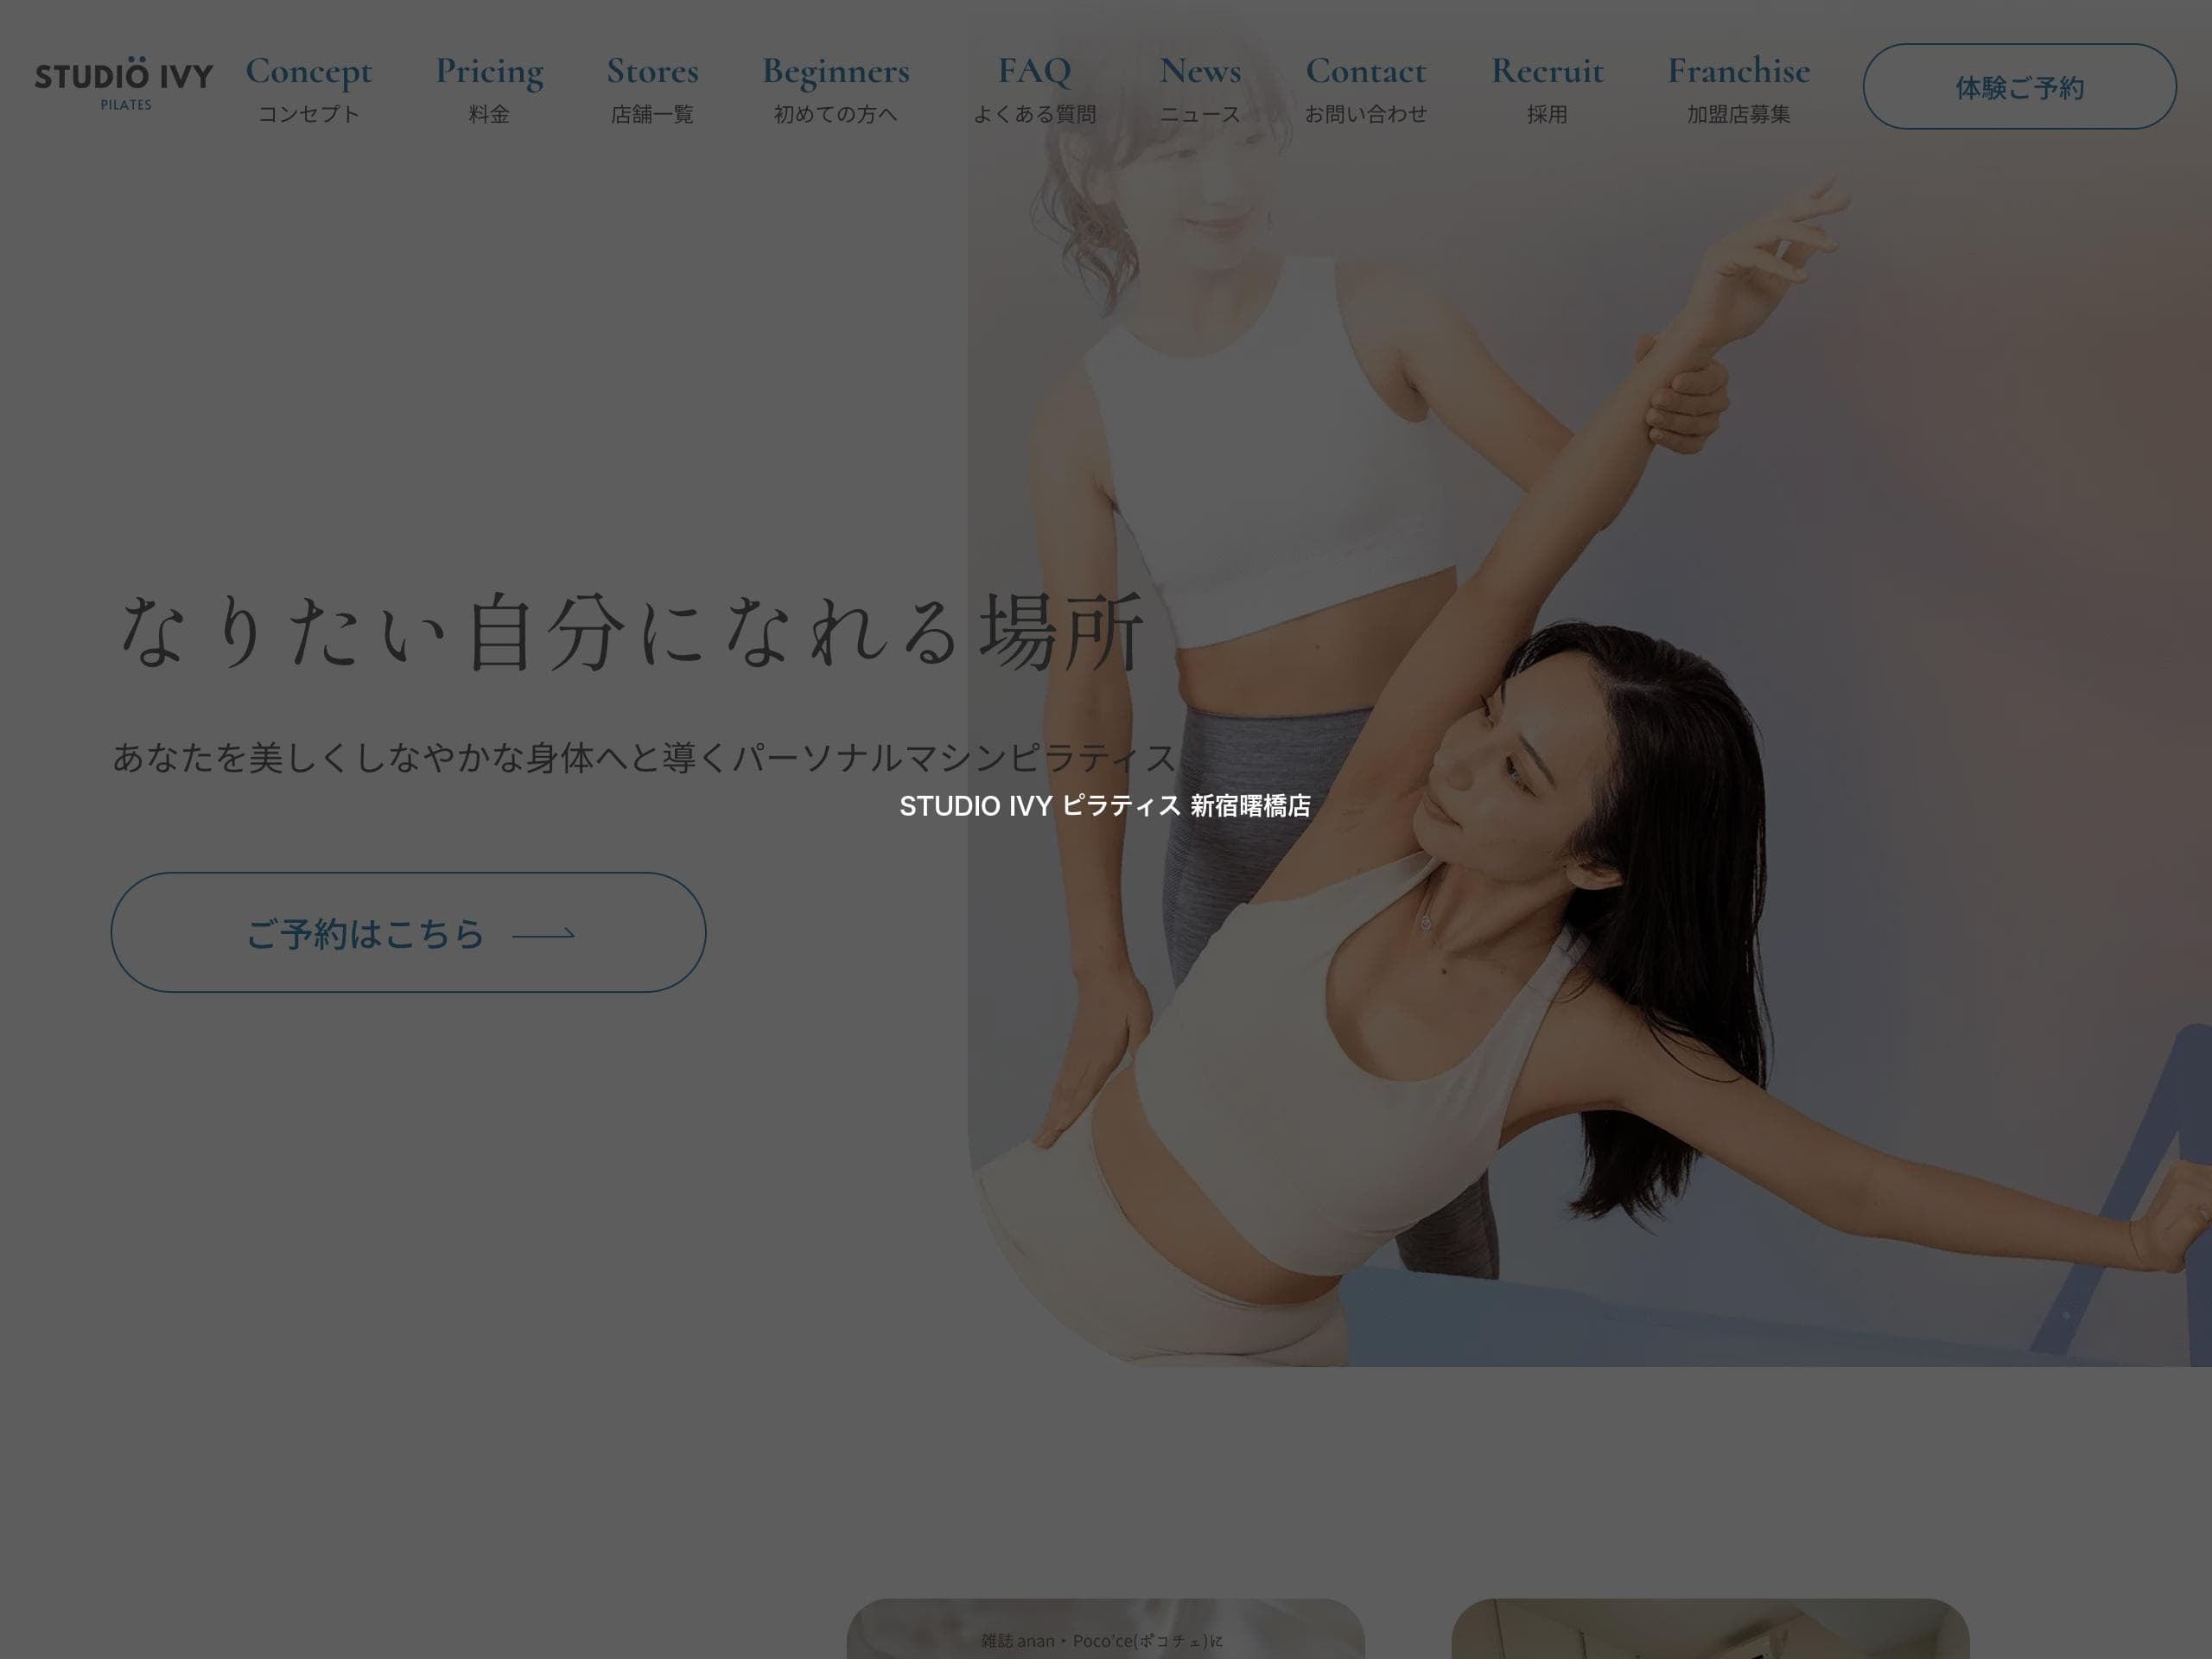Image resolution: width=2212 pixels, height=1659 pixels.
Task: Open the Concept menu item
Action: pyautogui.click(x=308, y=88)
